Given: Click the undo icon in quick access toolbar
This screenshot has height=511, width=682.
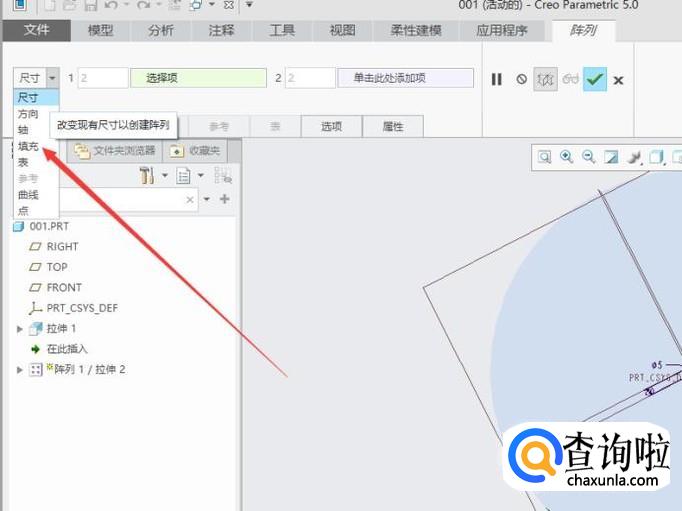Looking at the screenshot, I should pyautogui.click(x=111, y=4).
